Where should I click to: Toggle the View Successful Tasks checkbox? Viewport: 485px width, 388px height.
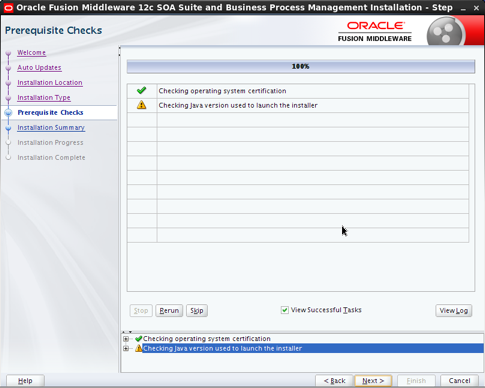[x=284, y=310]
